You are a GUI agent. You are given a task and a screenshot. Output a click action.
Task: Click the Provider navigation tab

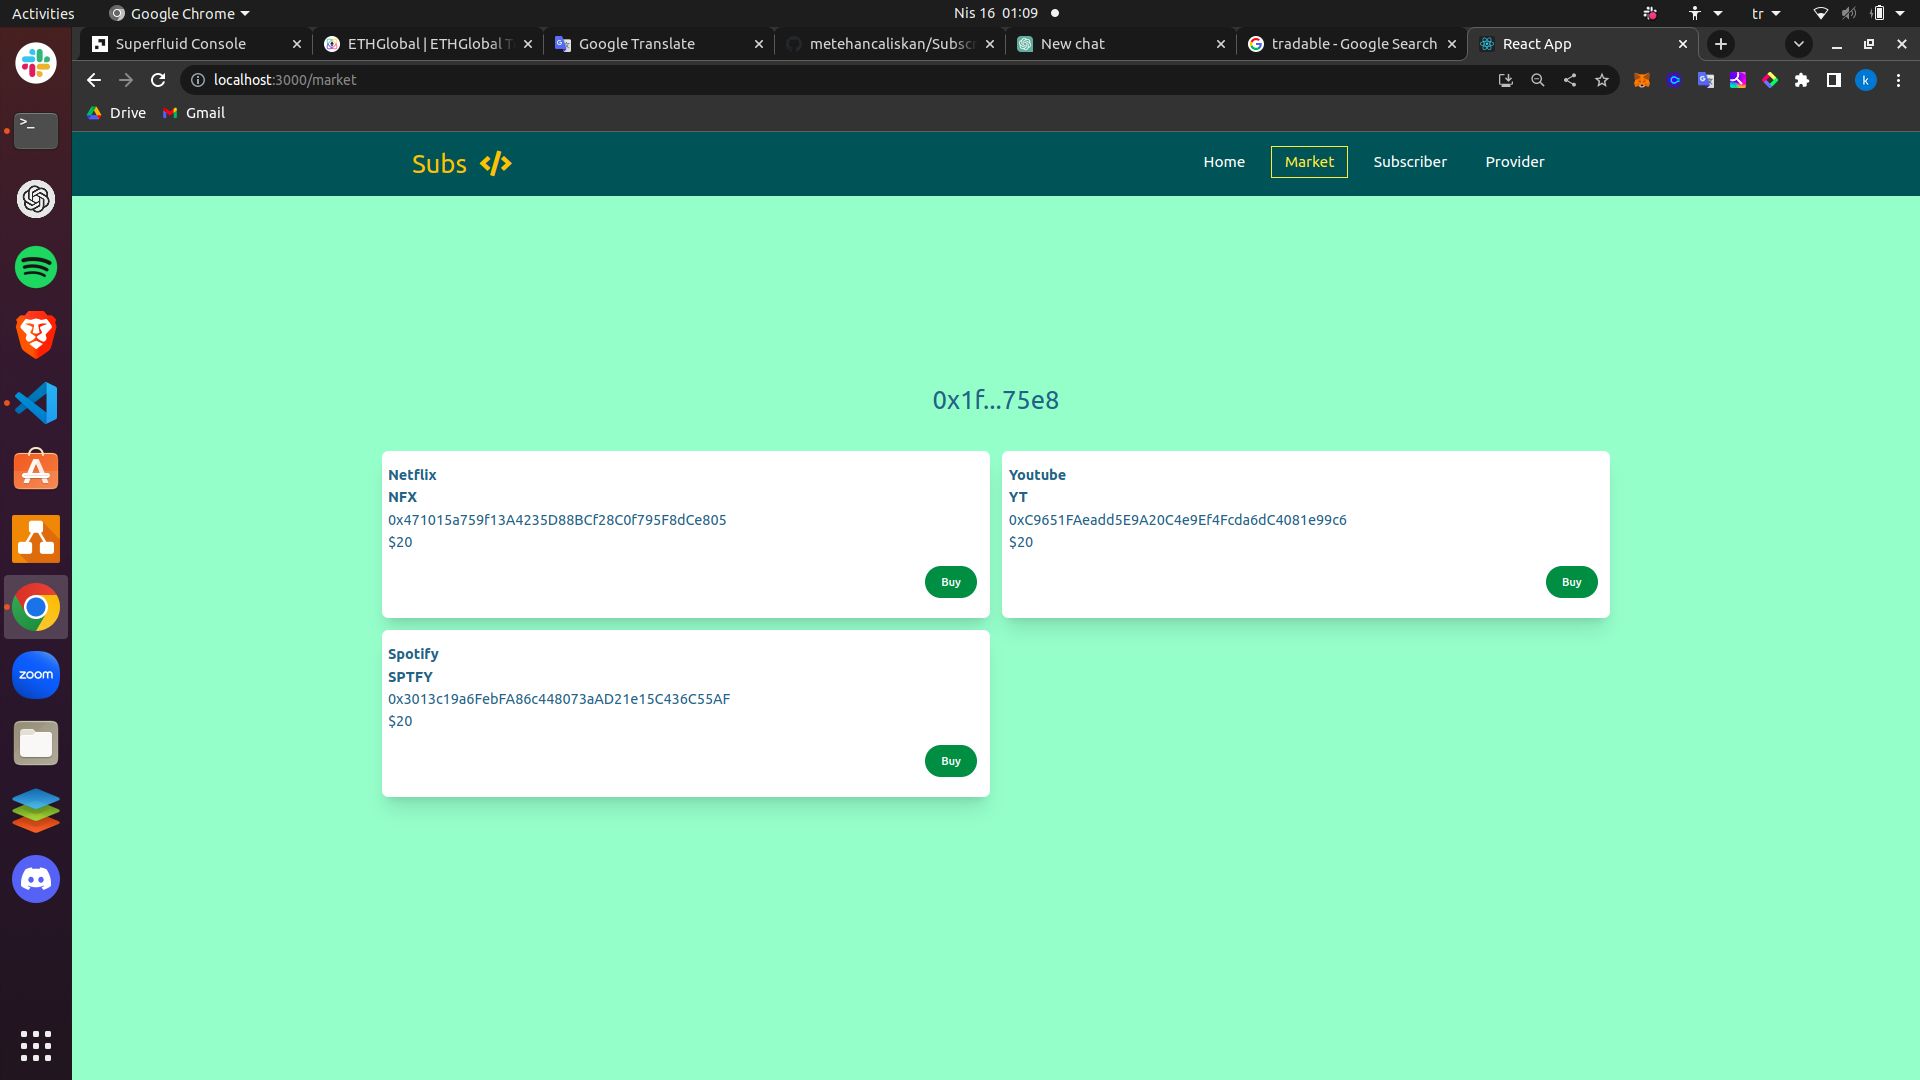click(1515, 161)
